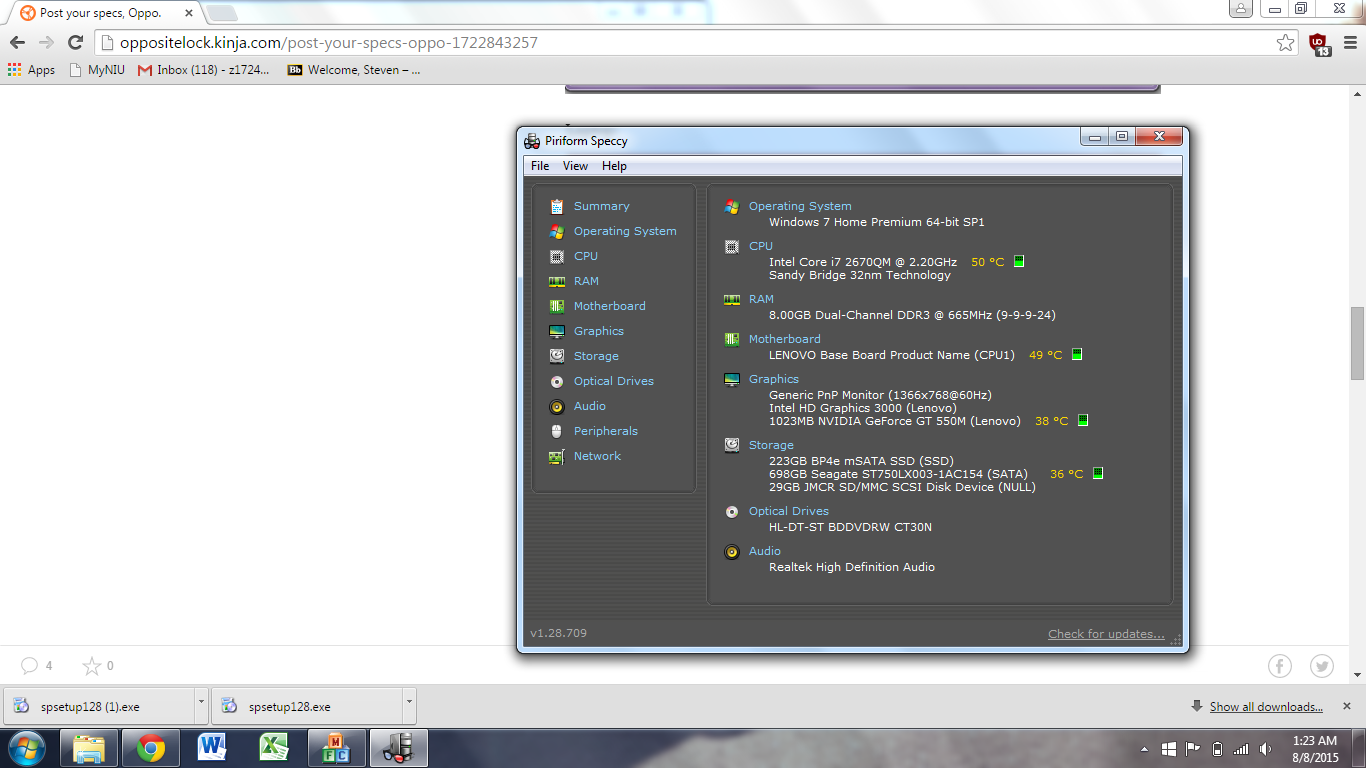Open Excel from the taskbar
Image resolution: width=1366 pixels, height=768 pixels.
pos(275,748)
